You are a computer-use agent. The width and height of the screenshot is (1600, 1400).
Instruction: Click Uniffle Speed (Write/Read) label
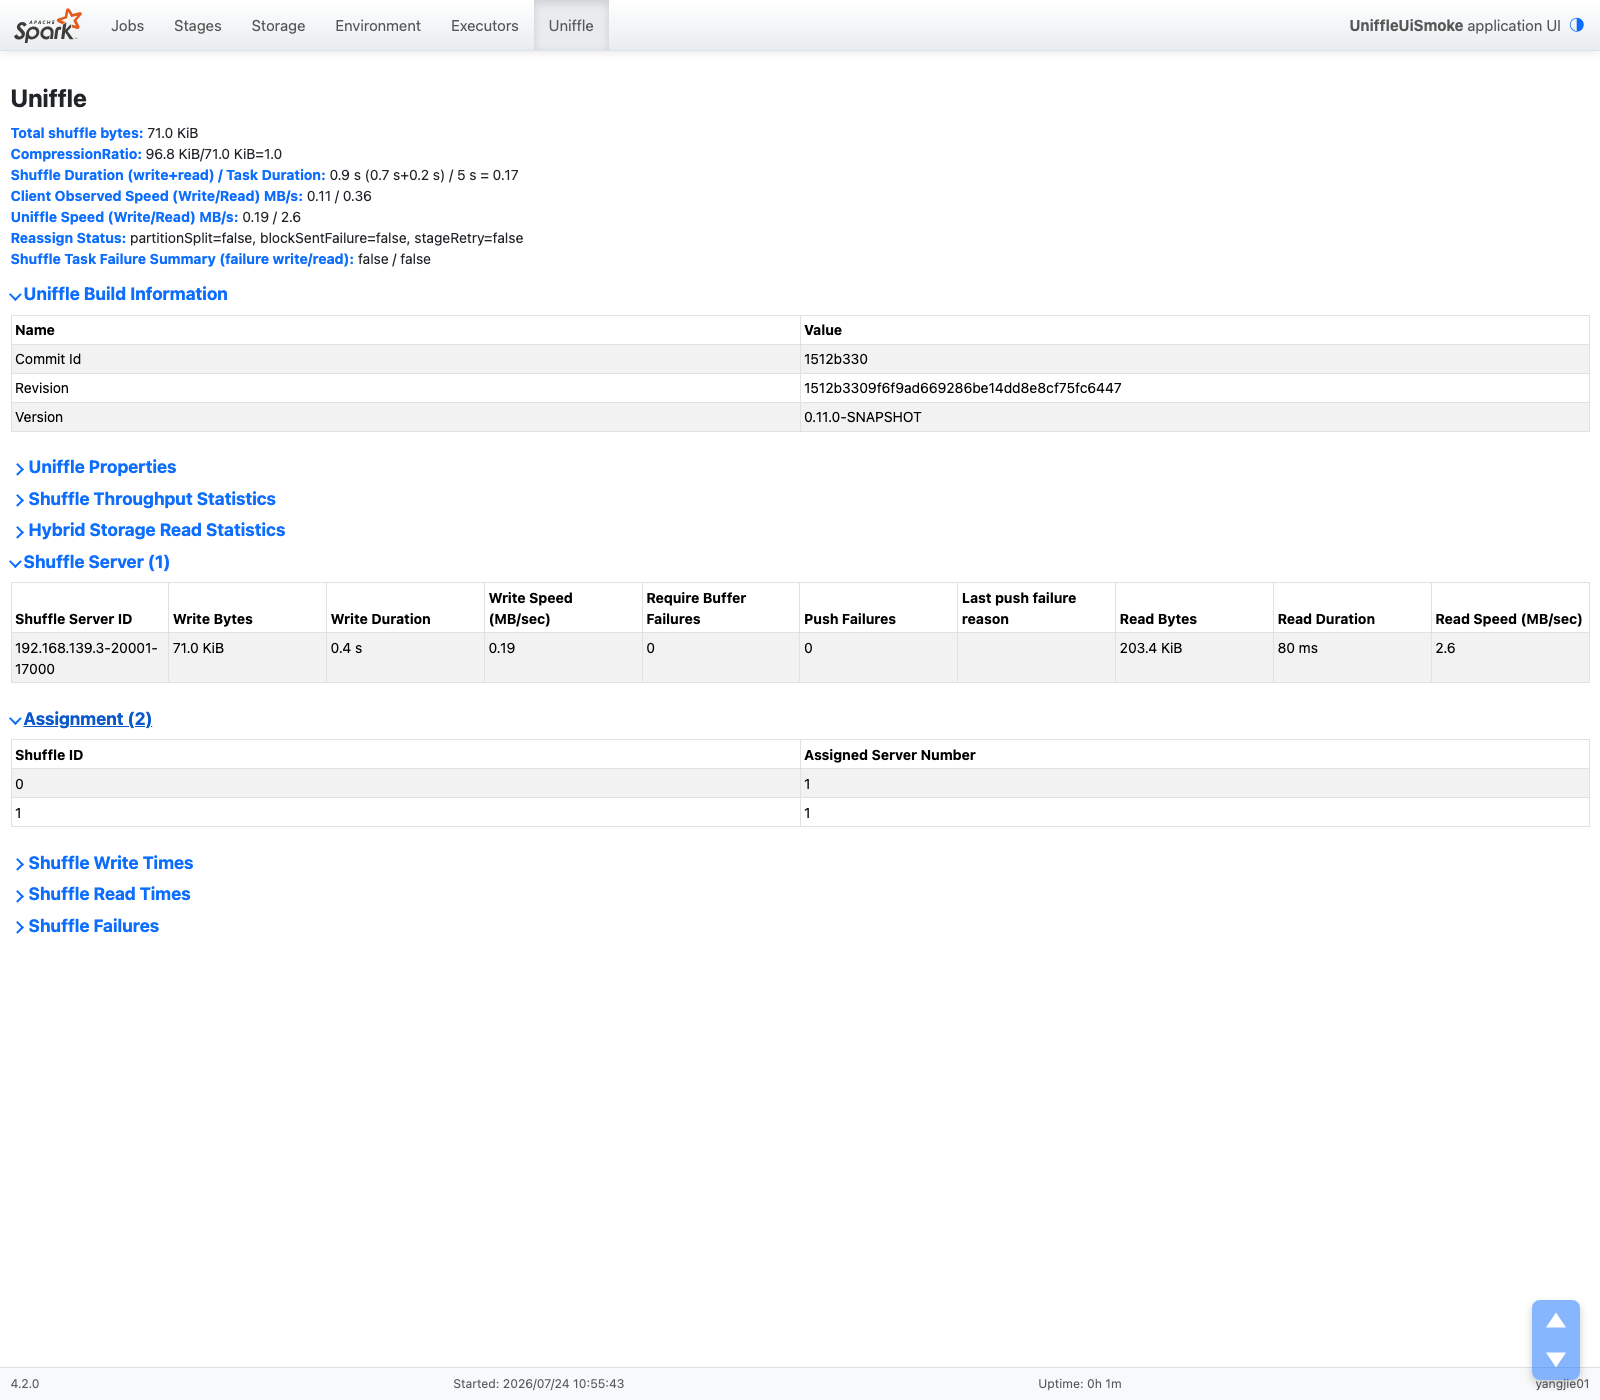click(x=125, y=217)
